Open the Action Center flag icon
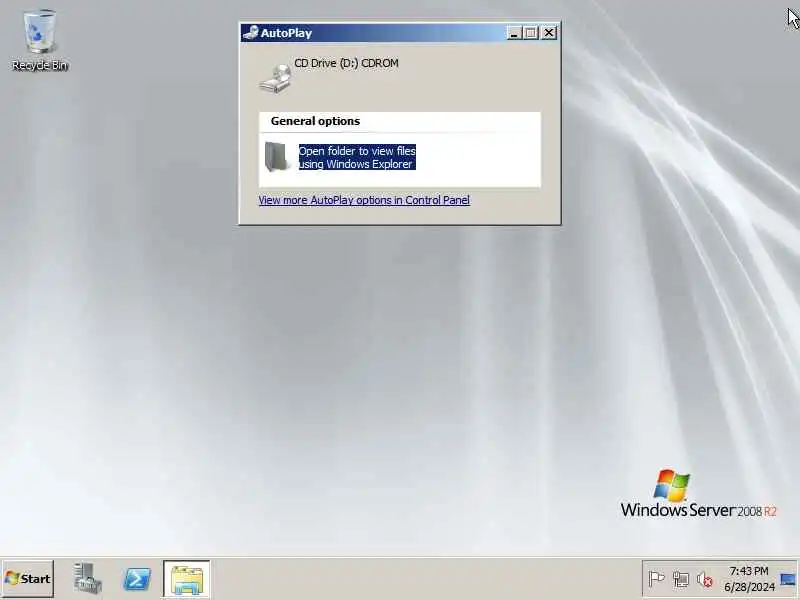The width and height of the screenshot is (800, 600). point(656,579)
